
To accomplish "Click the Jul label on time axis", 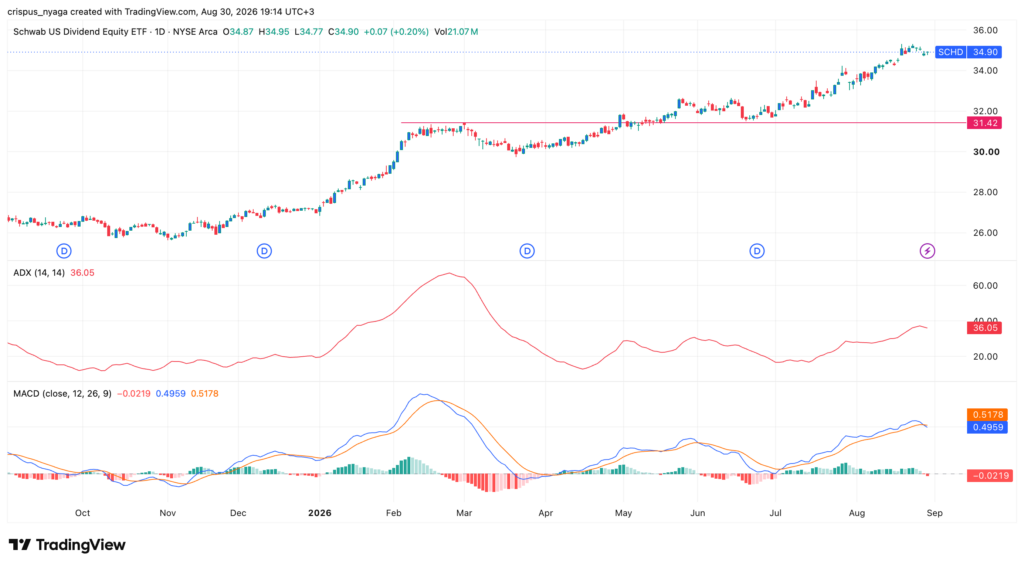I will pos(775,513).
